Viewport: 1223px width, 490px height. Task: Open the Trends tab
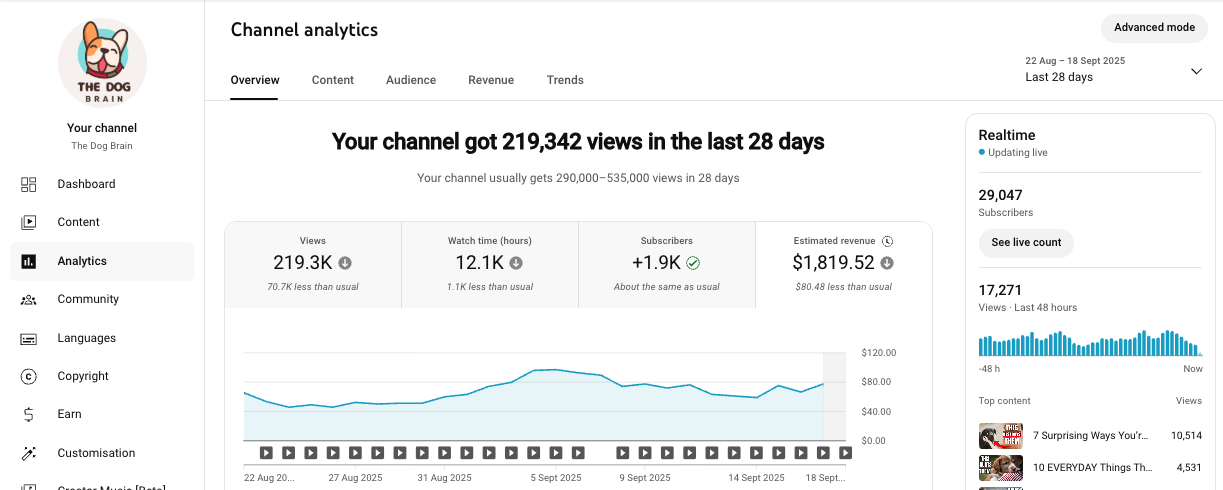tap(565, 80)
